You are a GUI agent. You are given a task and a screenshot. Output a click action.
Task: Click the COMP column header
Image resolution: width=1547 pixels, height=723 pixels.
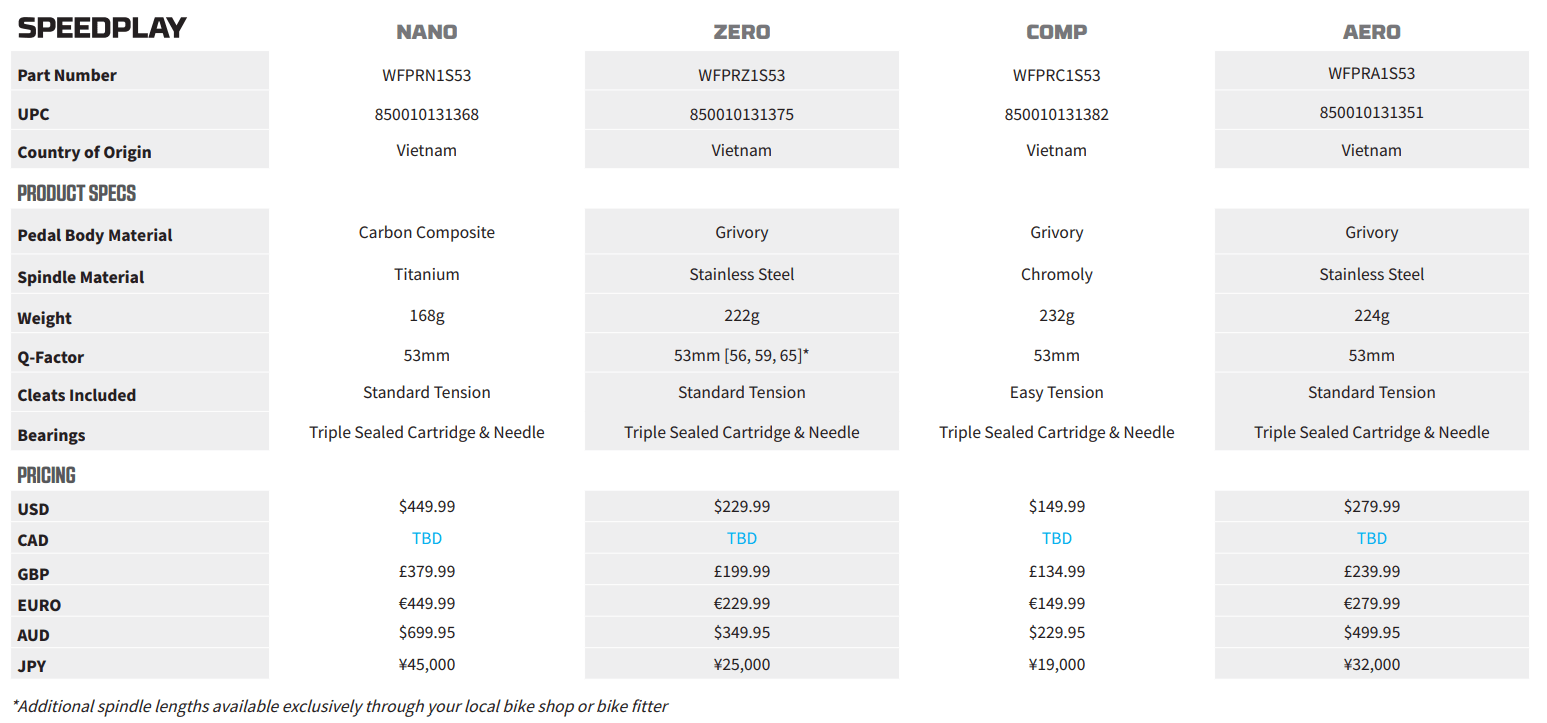tap(1057, 32)
